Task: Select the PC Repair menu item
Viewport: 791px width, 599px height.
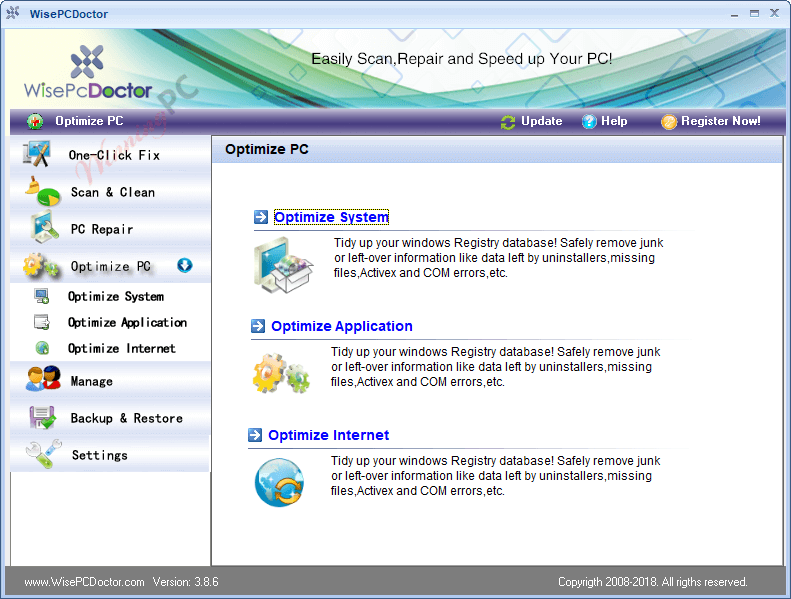Action: pyautogui.click(x=110, y=229)
